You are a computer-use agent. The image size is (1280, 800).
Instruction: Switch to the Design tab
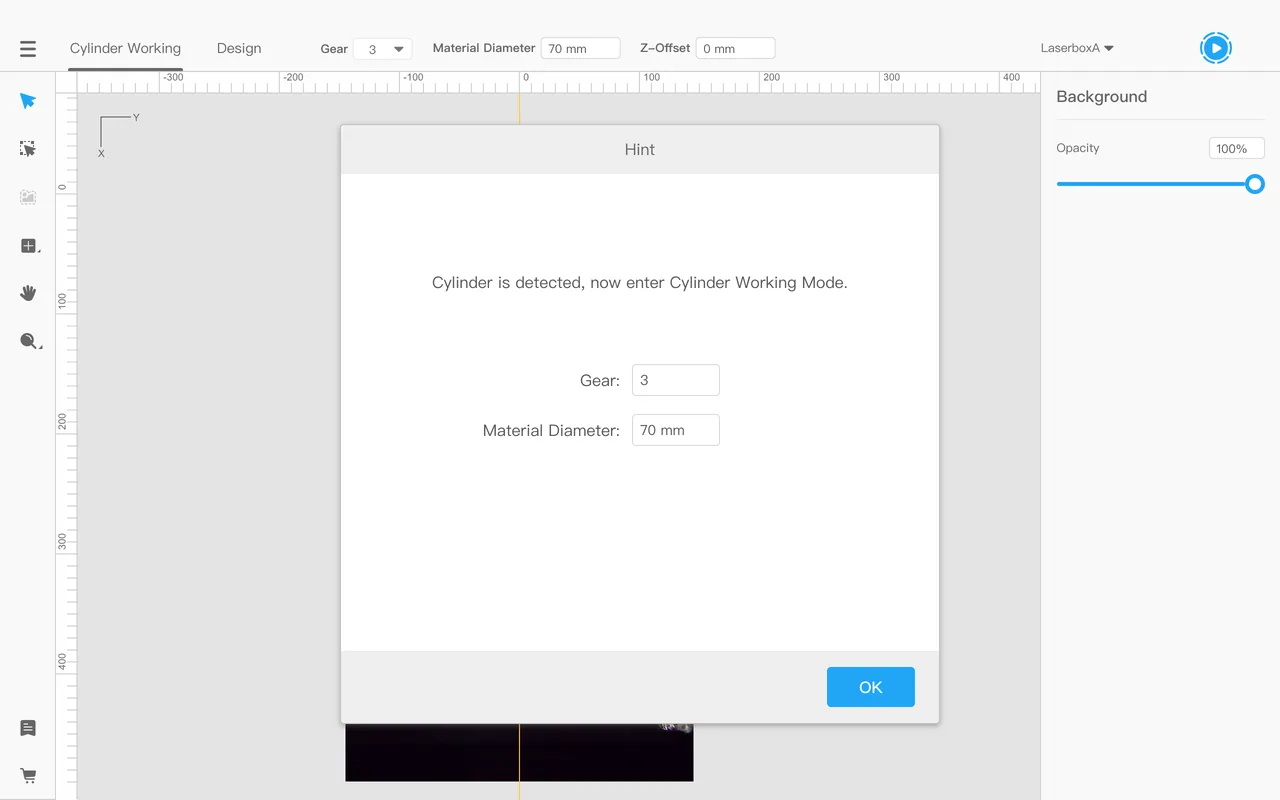pyautogui.click(x=239, y=48)
